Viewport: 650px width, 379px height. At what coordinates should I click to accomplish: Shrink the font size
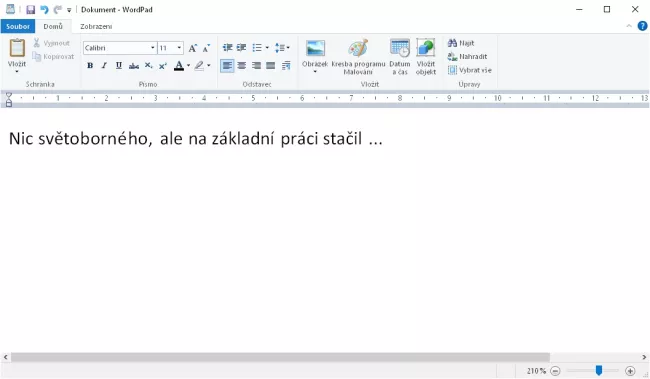click(x=206, y=48)
